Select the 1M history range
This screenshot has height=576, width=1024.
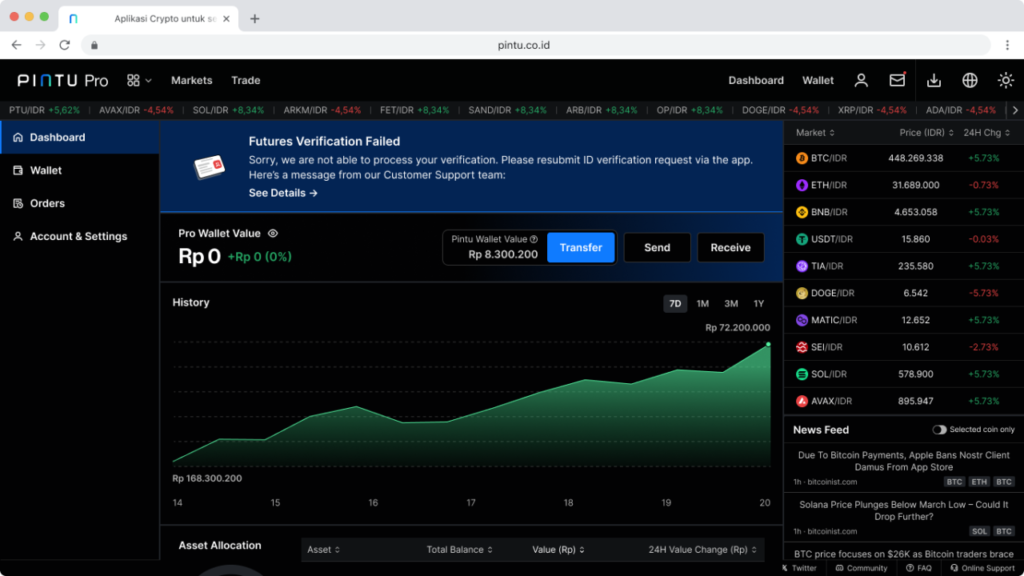[x=703, y=304]
